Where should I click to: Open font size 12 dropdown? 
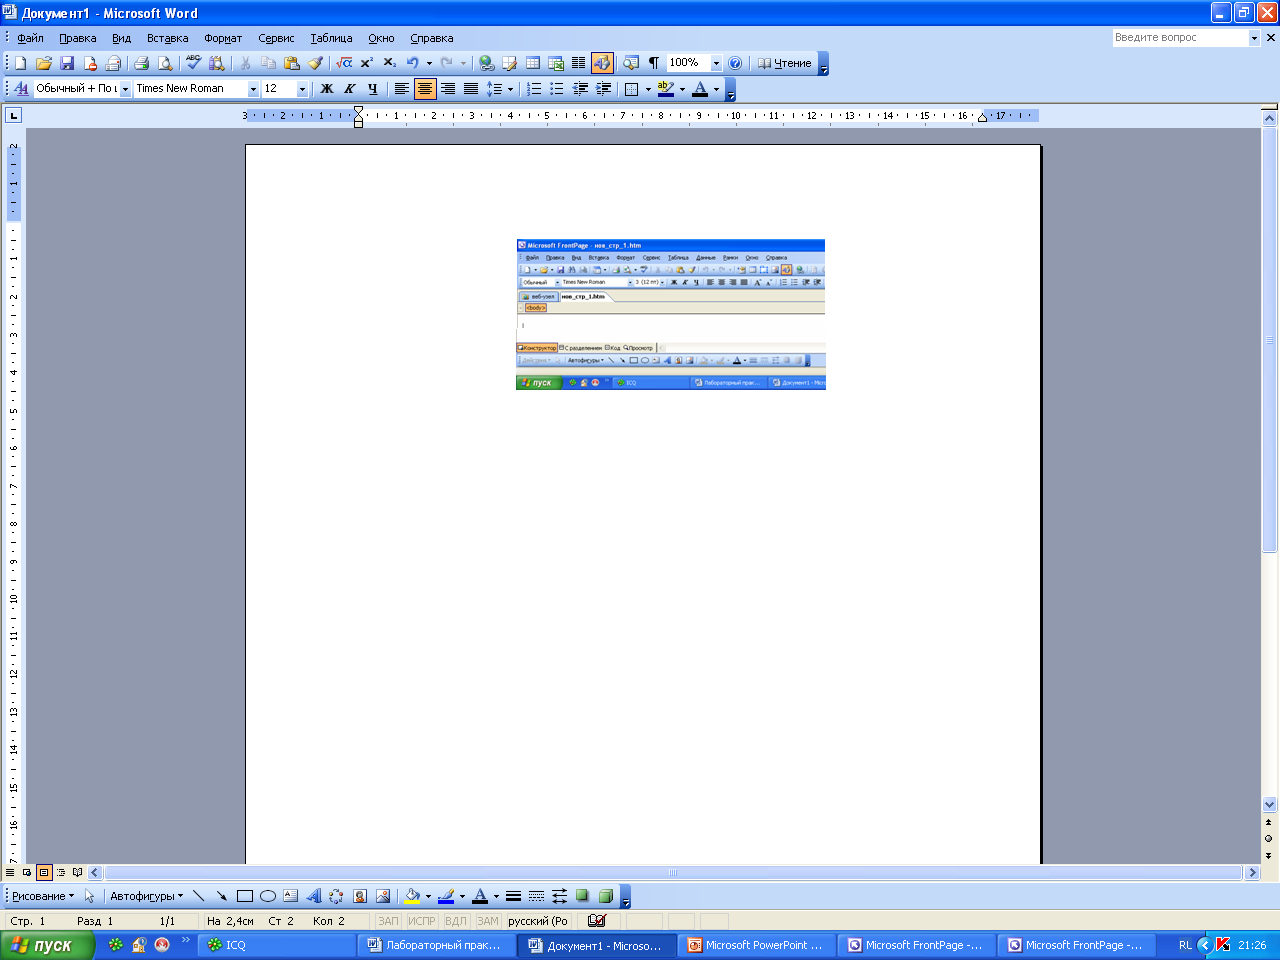pos(303,89)
